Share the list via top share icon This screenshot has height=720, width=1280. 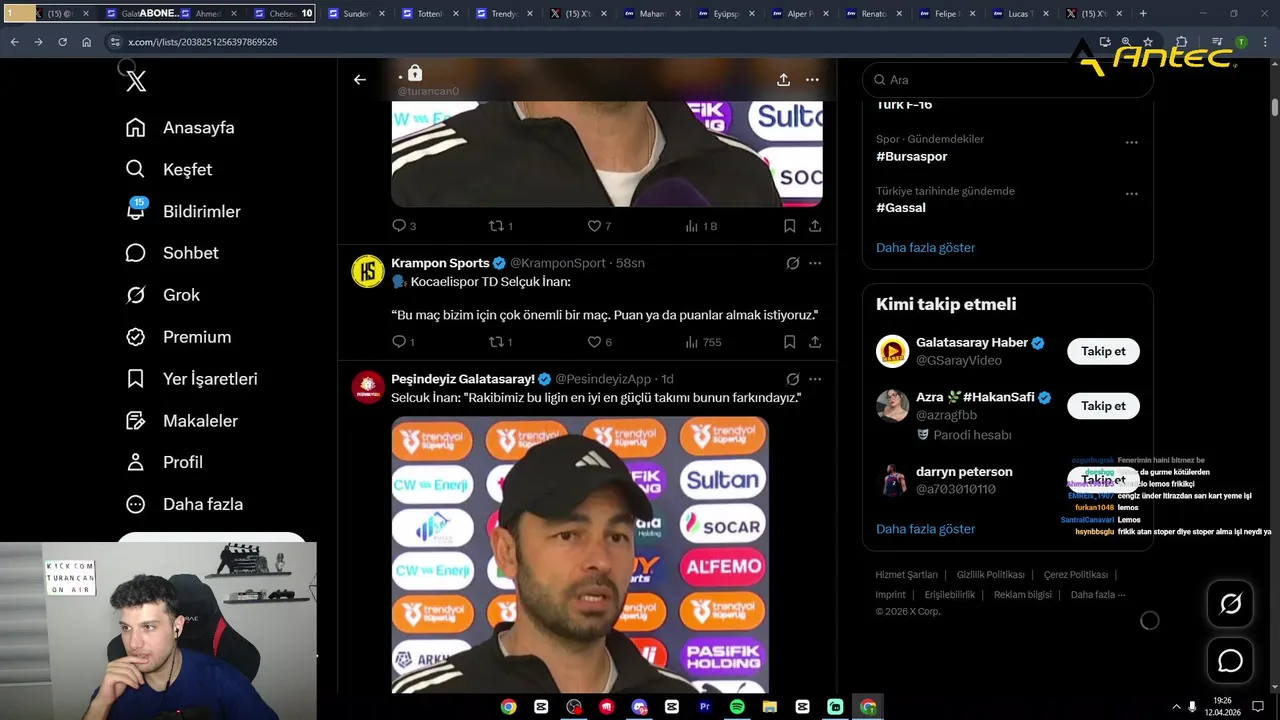point(783,80)
